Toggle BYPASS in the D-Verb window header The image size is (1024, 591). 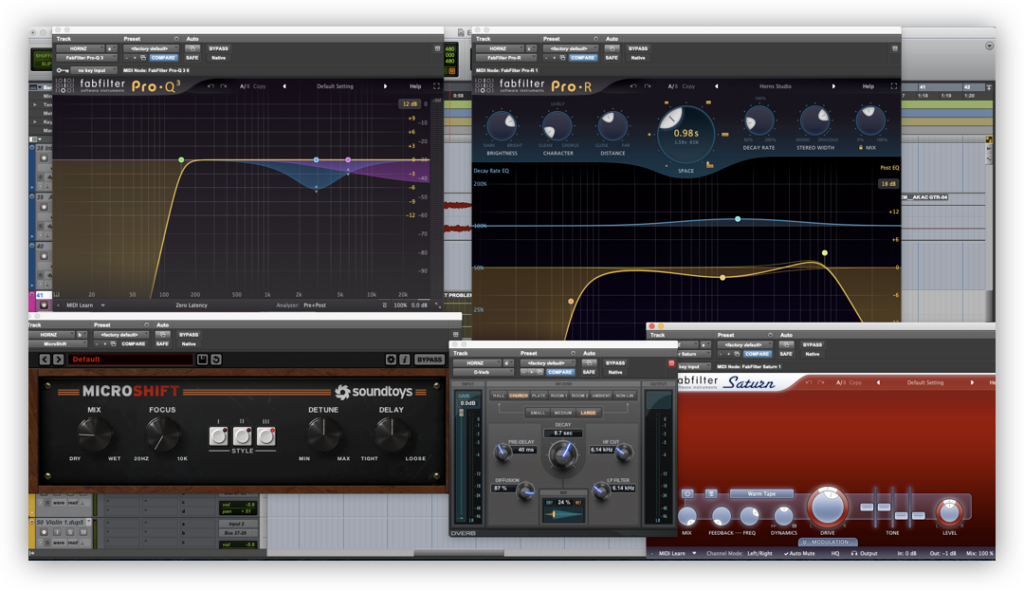click(615, 362)
